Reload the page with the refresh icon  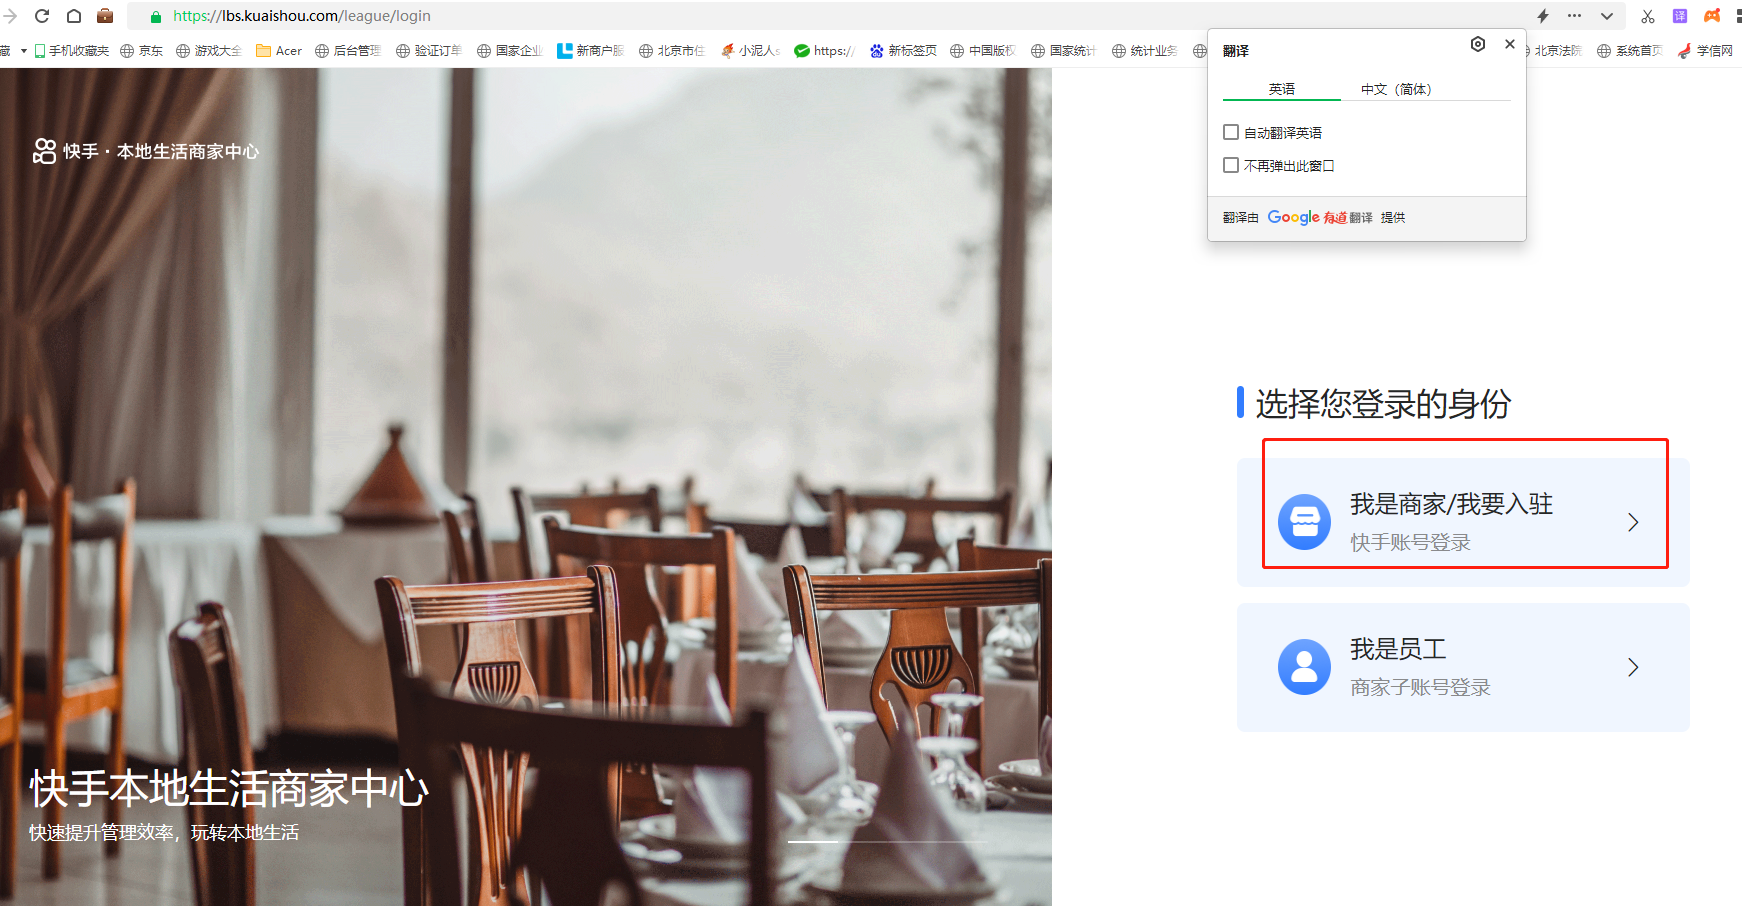point(42,16)
